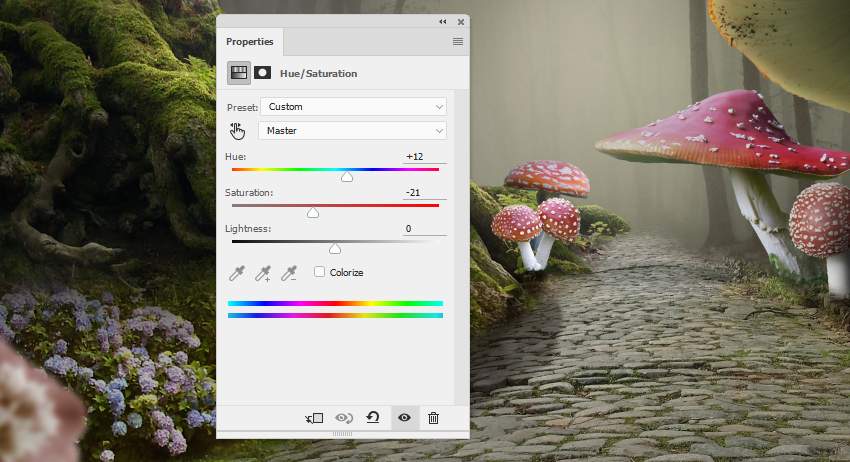This screenshot has width=850, height=462.
Task: Click the Hue slider handle
Action: [347, 176]
